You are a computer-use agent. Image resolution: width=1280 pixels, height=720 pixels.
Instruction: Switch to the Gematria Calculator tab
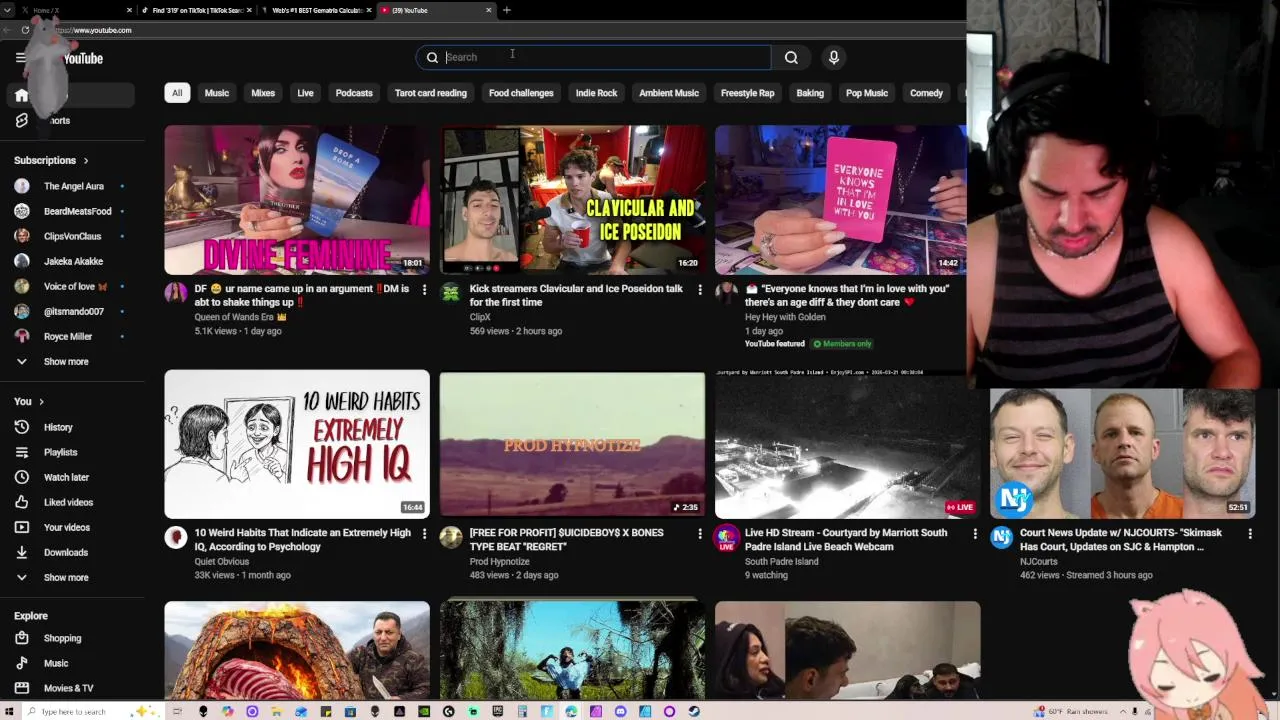click(x=316, y=10)
